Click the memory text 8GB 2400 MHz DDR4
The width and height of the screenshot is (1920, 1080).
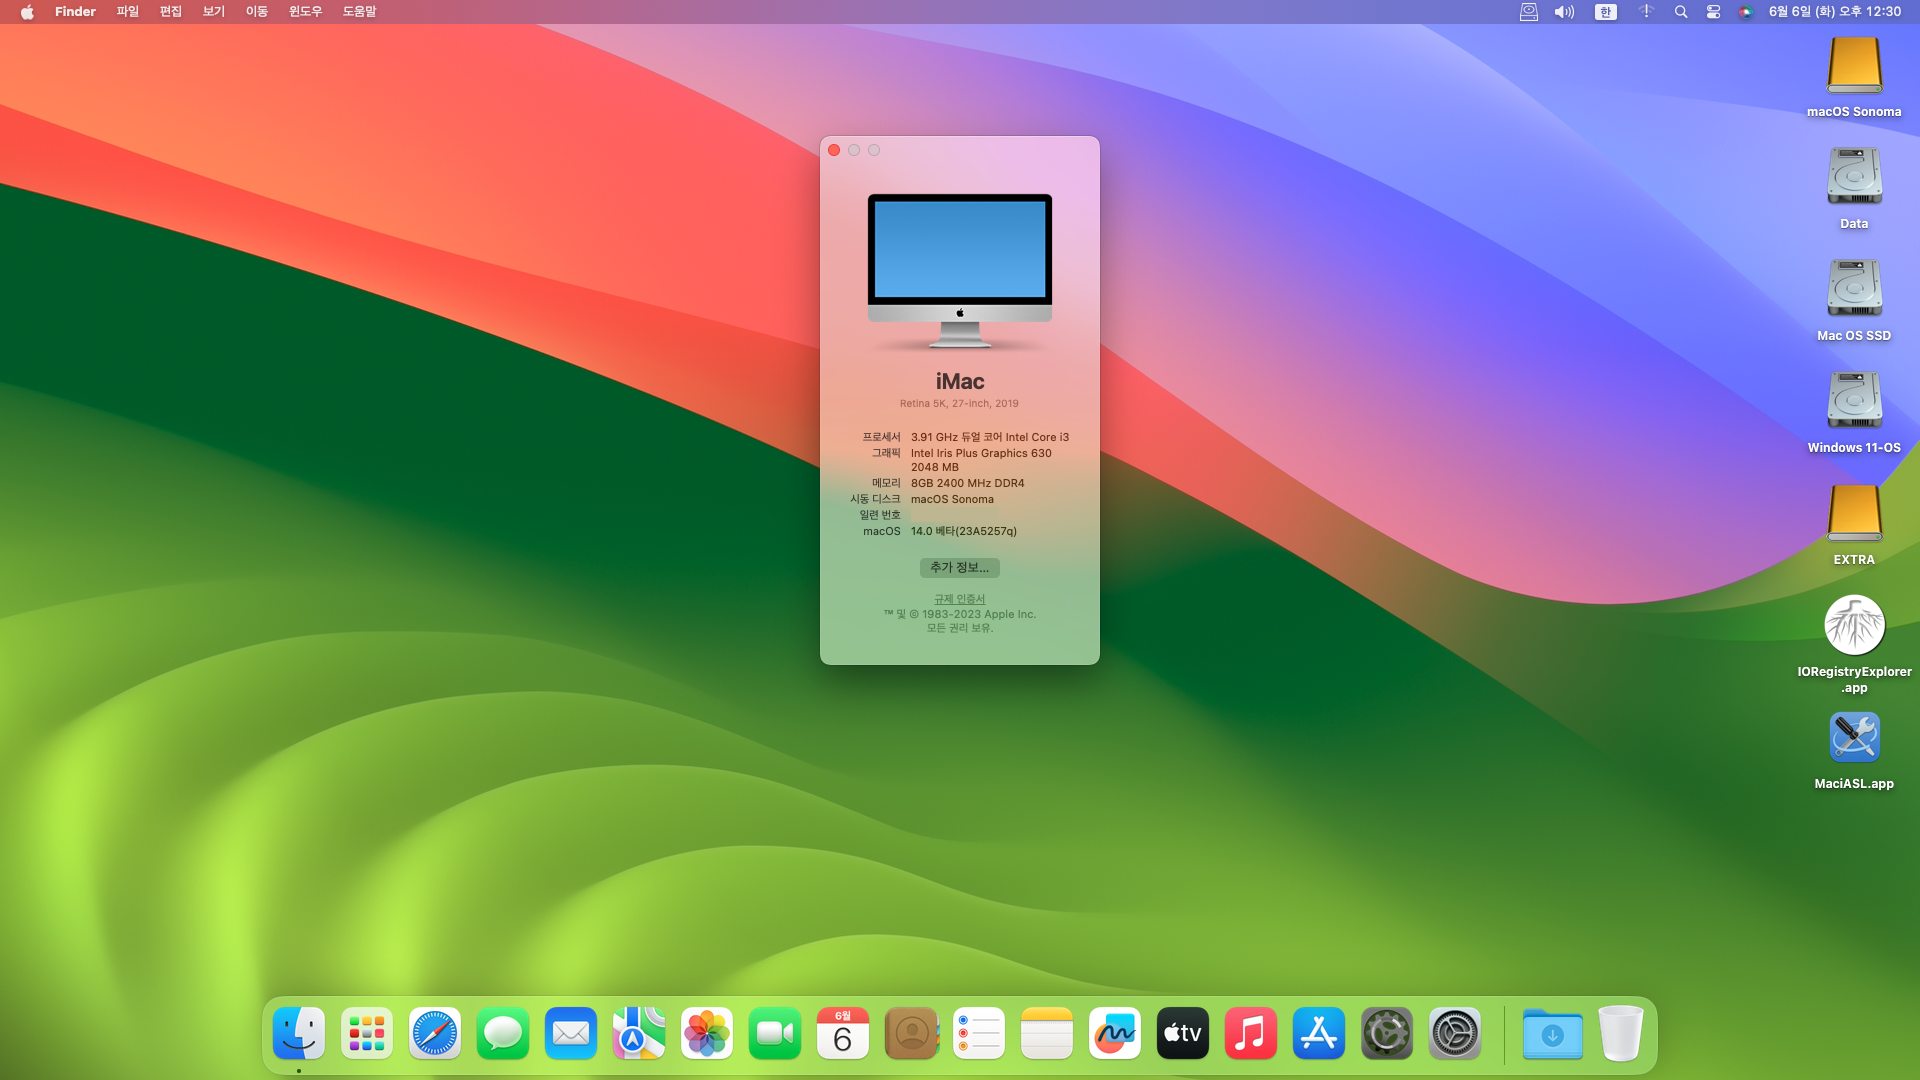tap(968, 483)
